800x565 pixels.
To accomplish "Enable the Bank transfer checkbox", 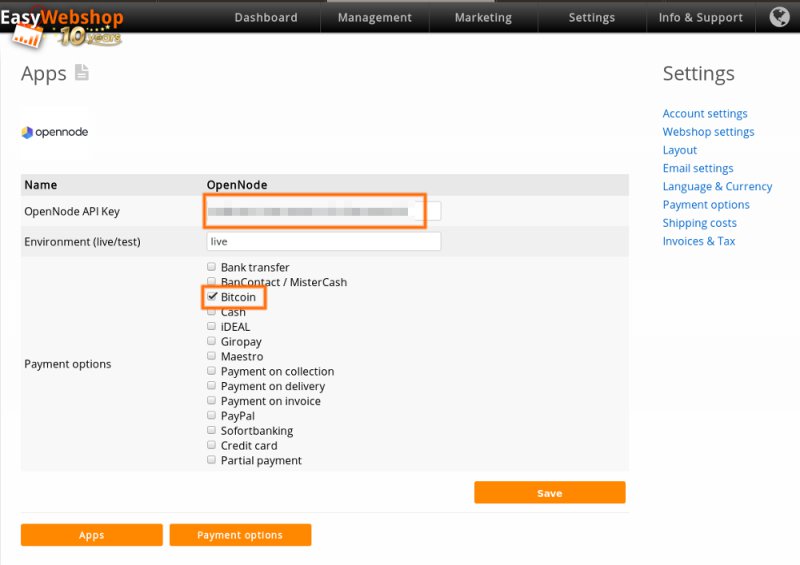I will click(x=212, y=267).
